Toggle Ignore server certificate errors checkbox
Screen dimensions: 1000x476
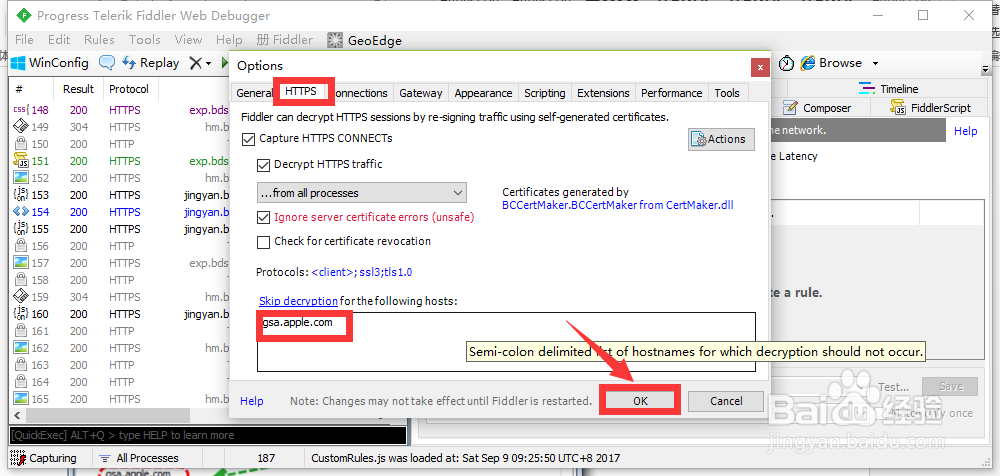(x=263, y=217)
